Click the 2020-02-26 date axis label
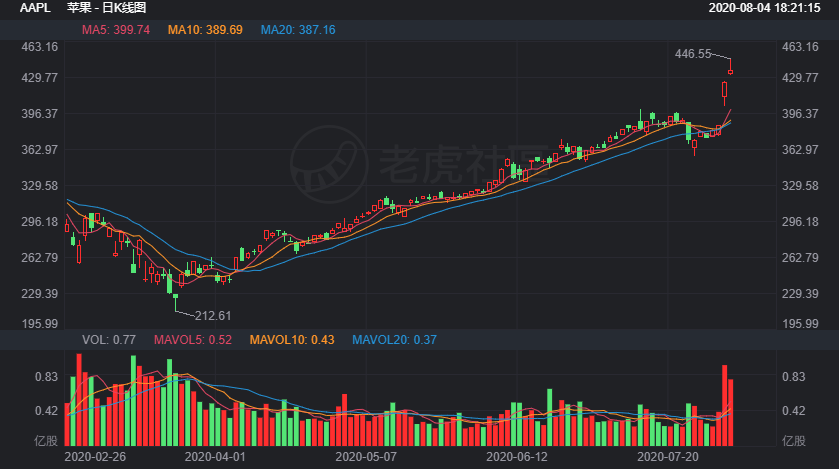 (95, 457)
